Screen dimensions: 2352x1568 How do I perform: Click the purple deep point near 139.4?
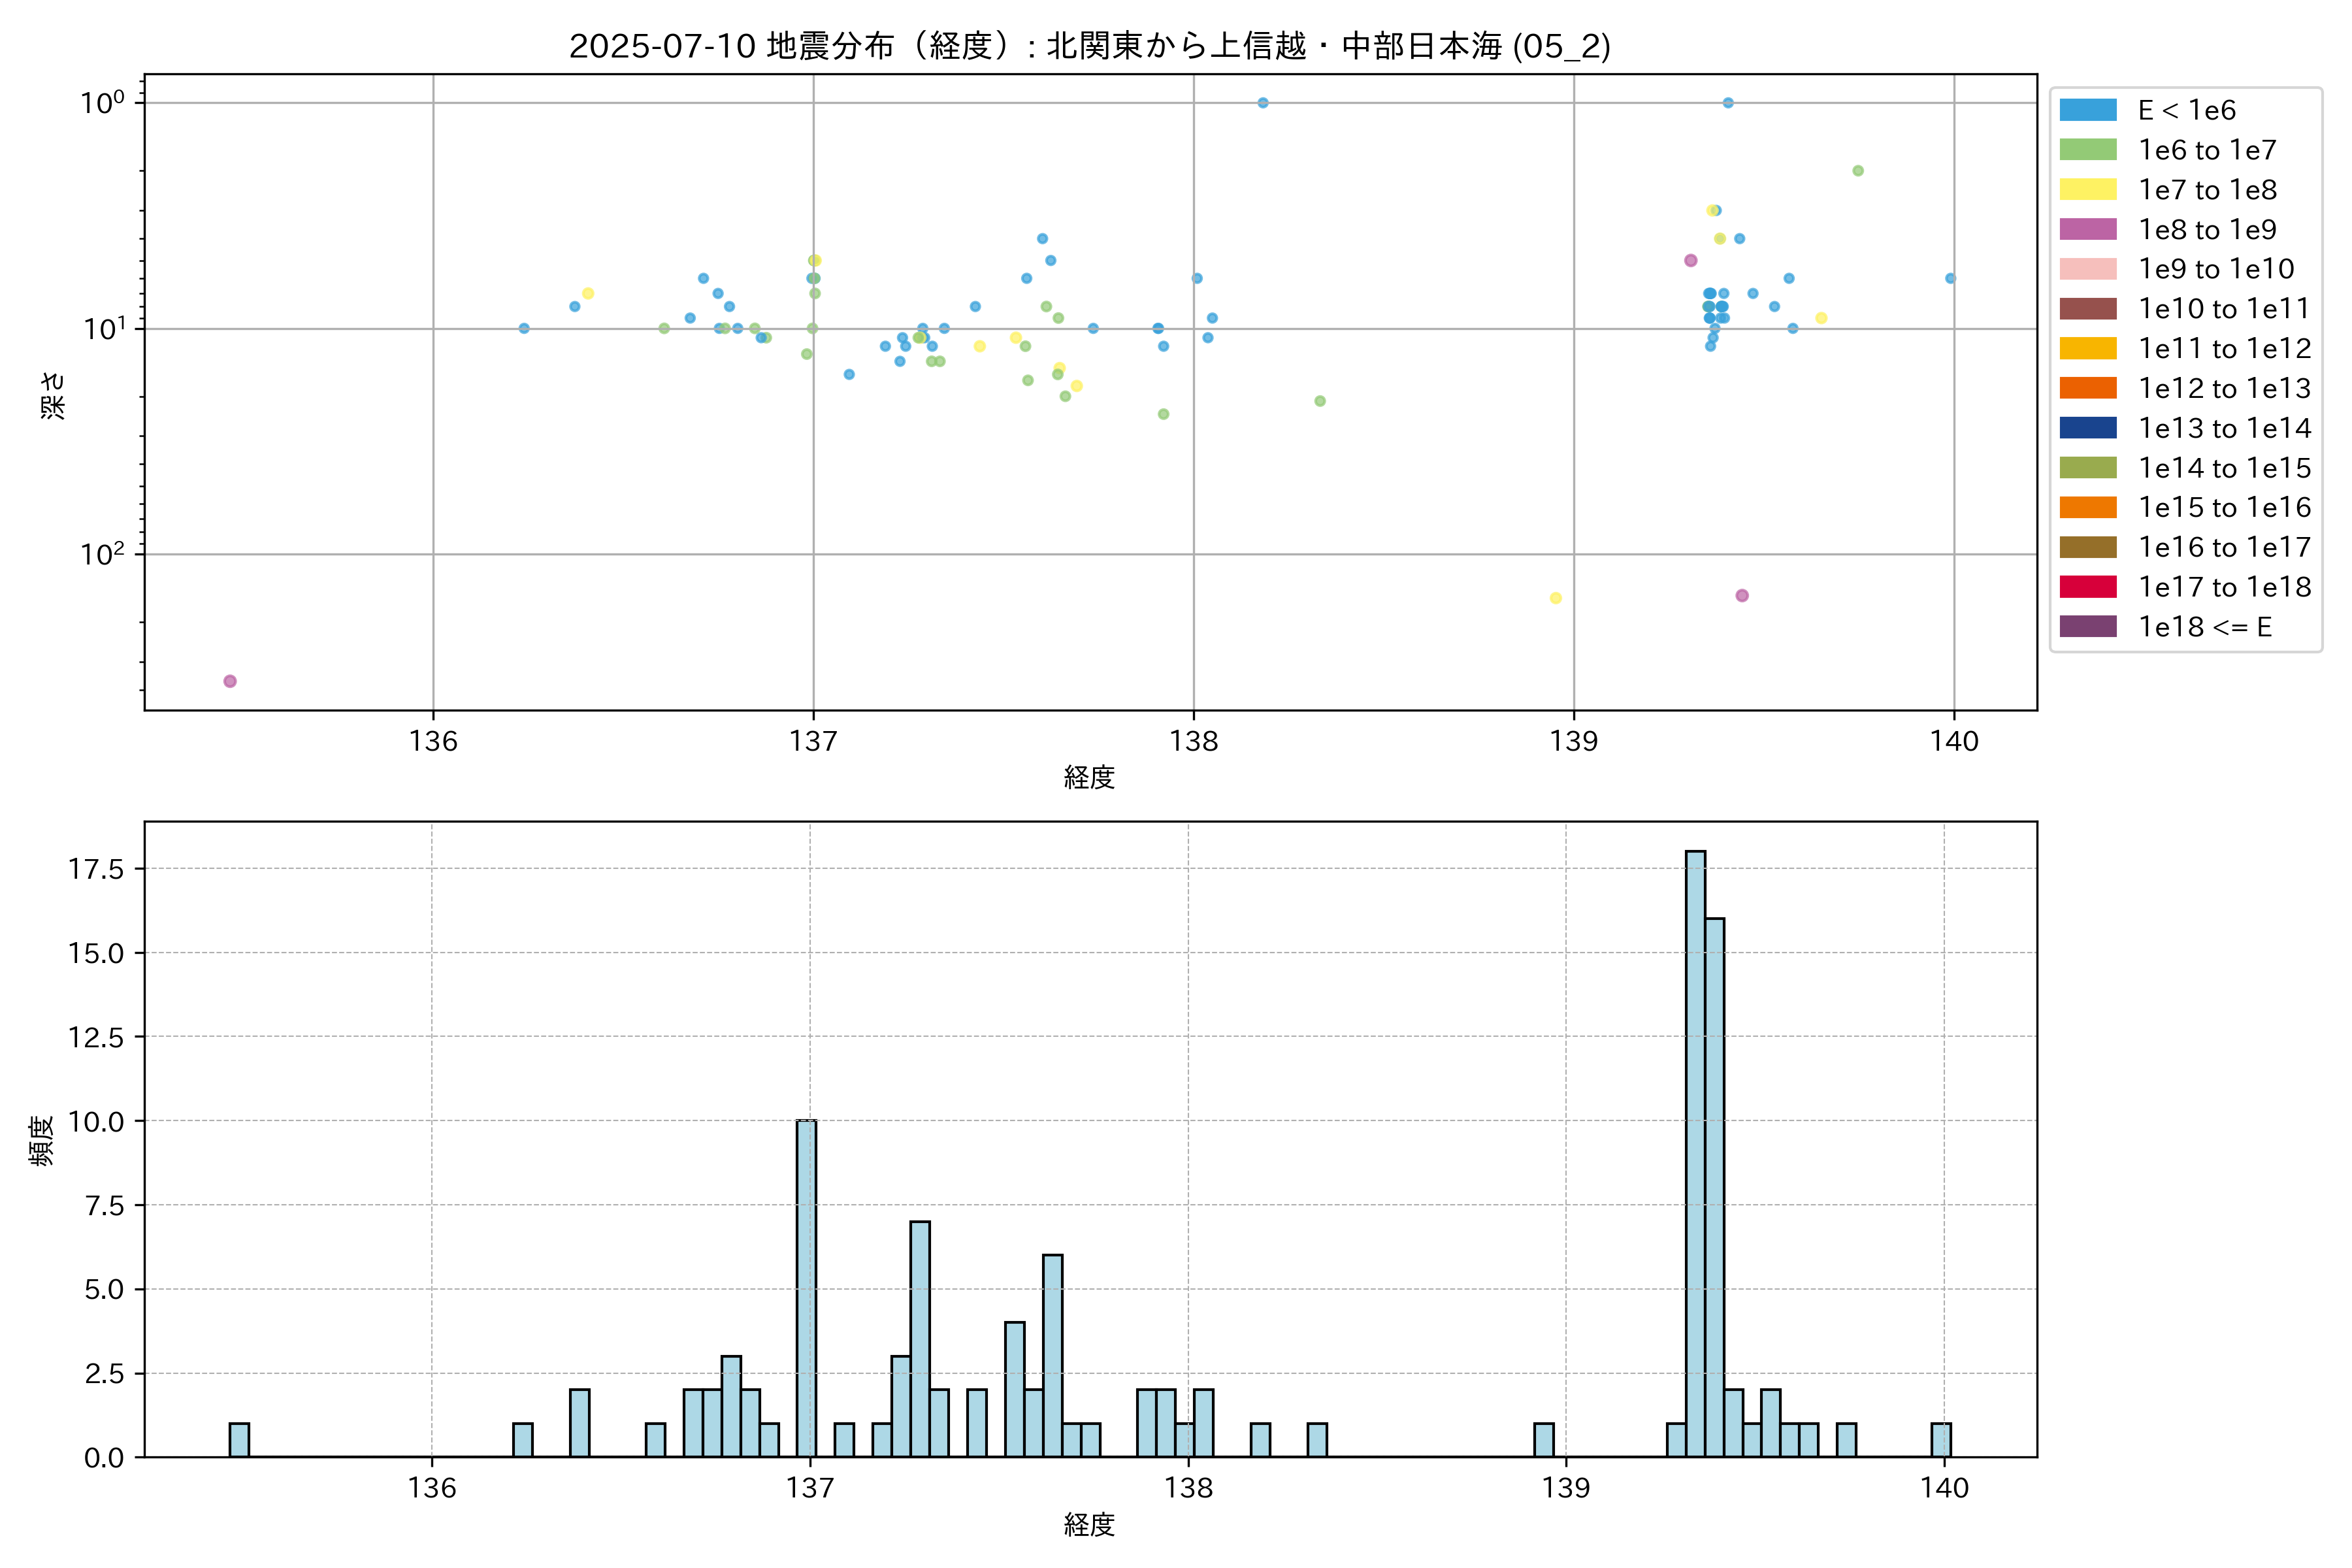[x=1742, y=595]
